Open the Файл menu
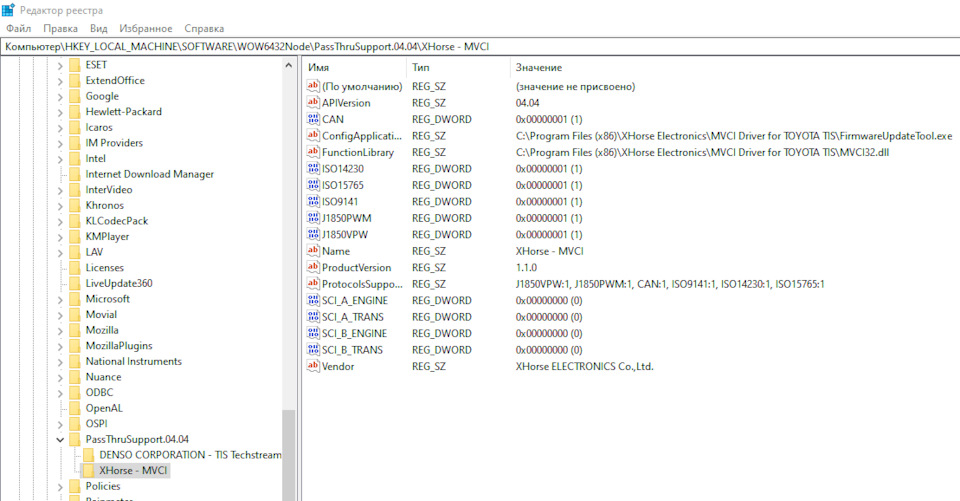Screen dimensions: 960x501 point(19,28)
